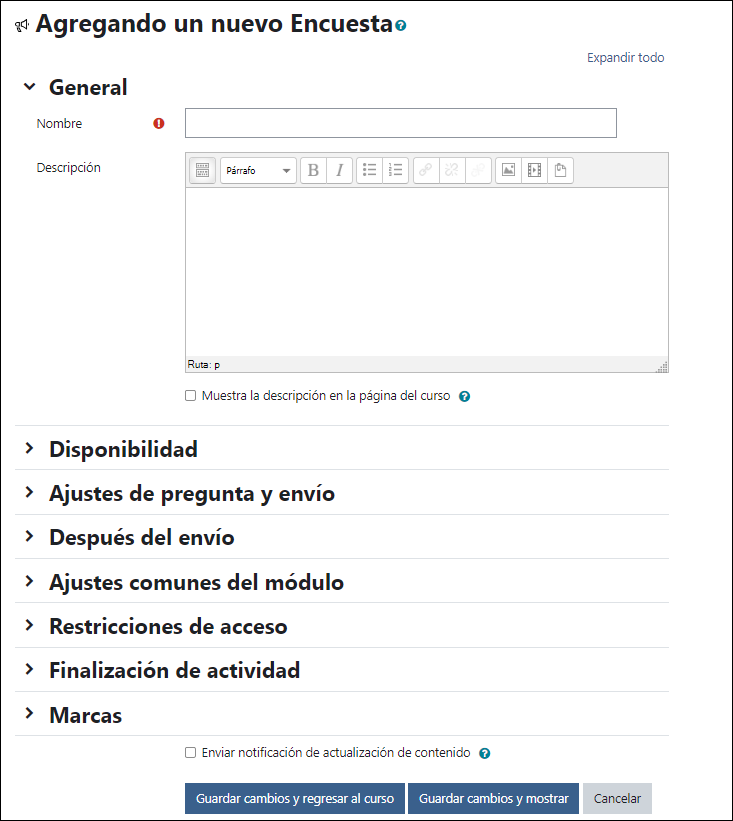The image size is (733, 821).
Task: Insert Moodle media into description
Action: click(x=535, y=170)
